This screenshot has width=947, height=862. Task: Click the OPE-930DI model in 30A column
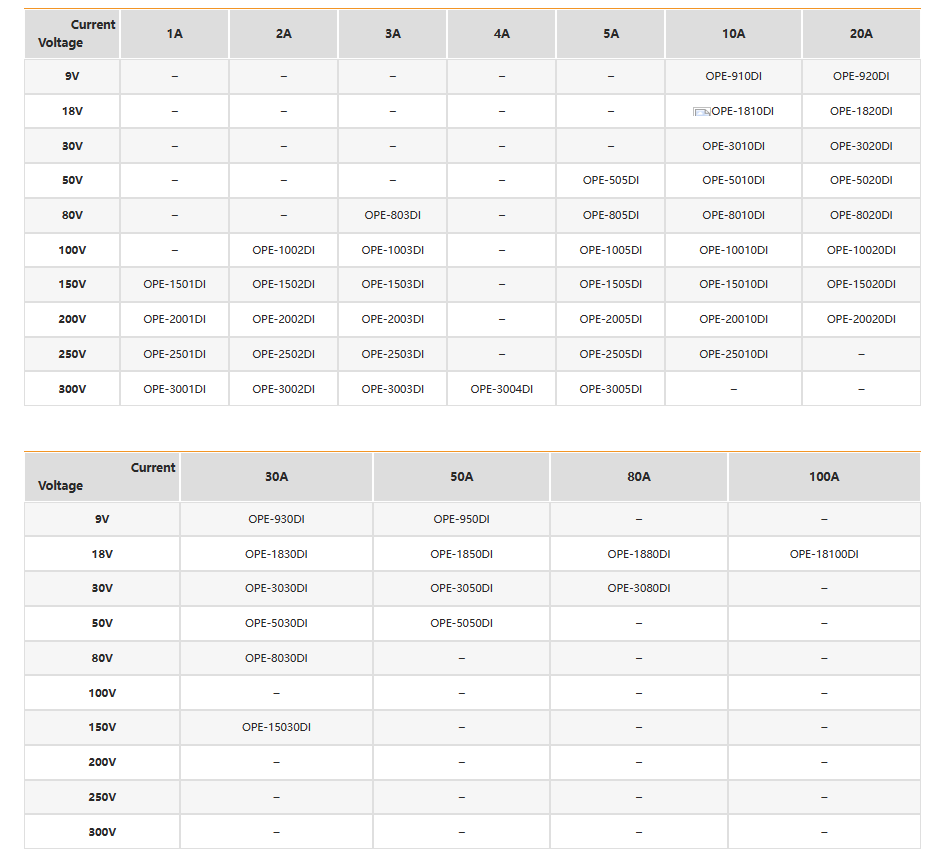pos(276,519)
